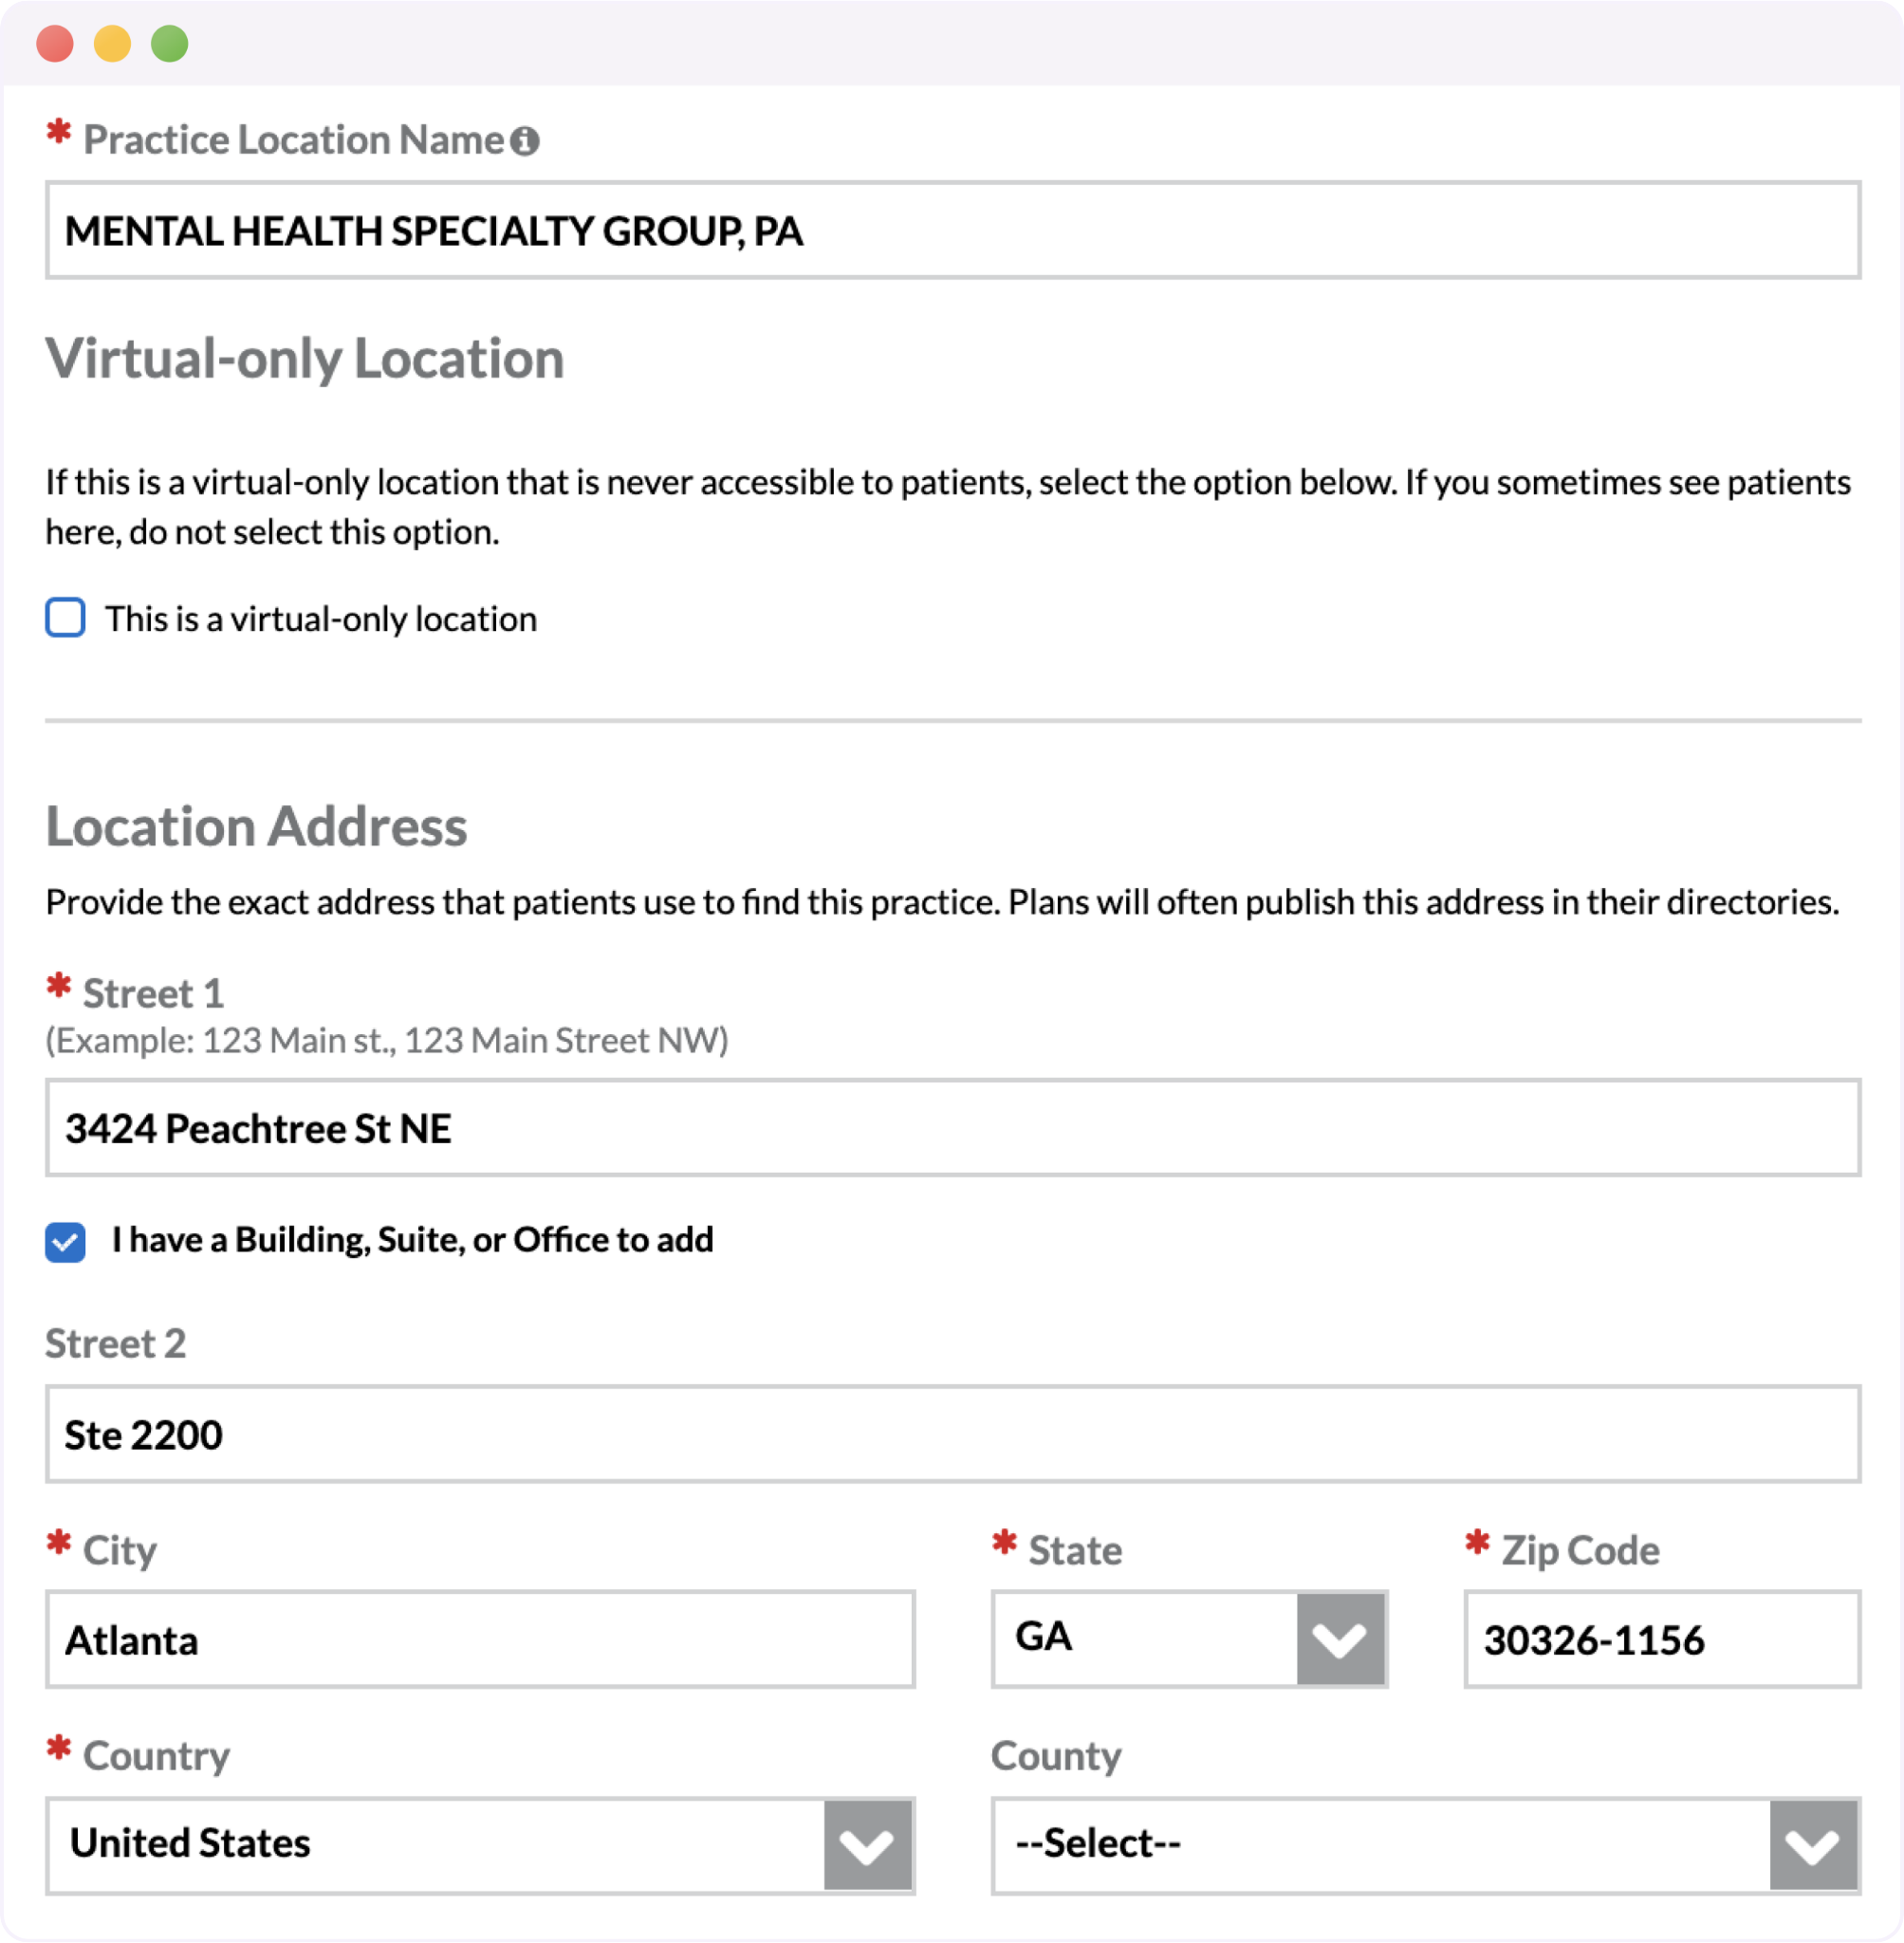Click the Zip Code field 30326-1156
The width and height of the screenshot is (1904, 1943).
click(1662, 1639)
